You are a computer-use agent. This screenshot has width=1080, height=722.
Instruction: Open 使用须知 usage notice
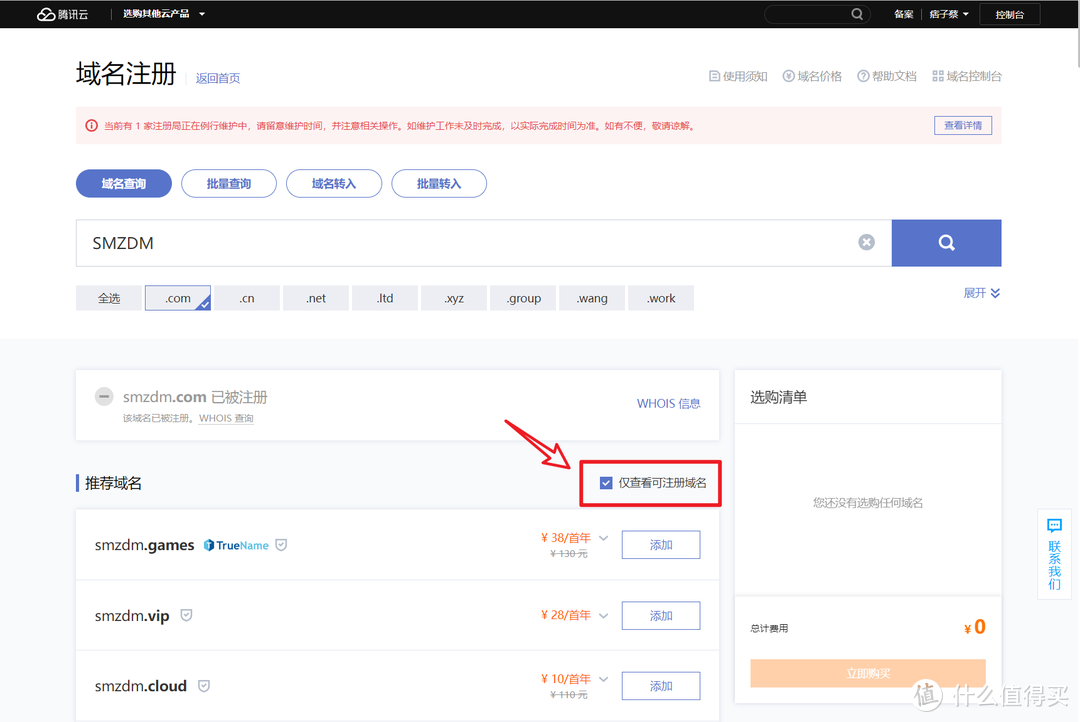click(x=738, y=76)
